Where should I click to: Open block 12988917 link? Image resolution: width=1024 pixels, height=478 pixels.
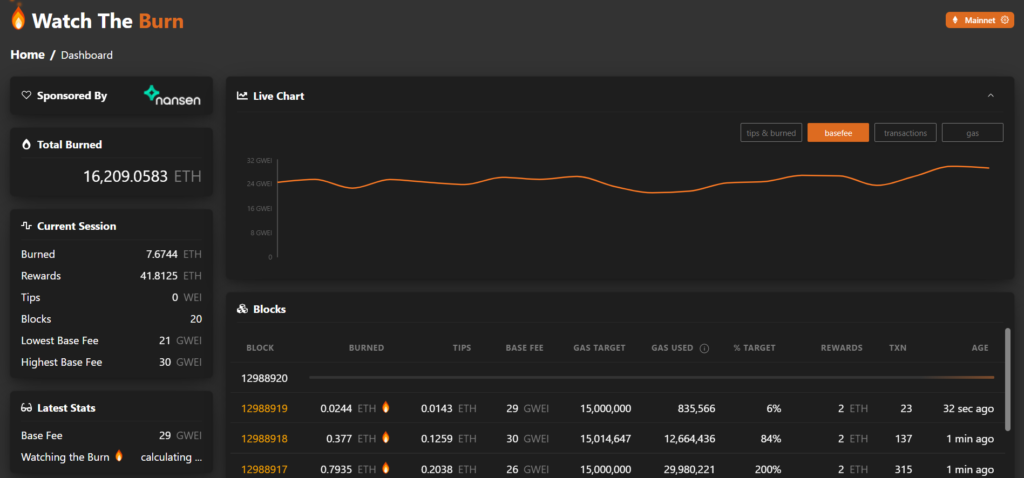[264, 469]
